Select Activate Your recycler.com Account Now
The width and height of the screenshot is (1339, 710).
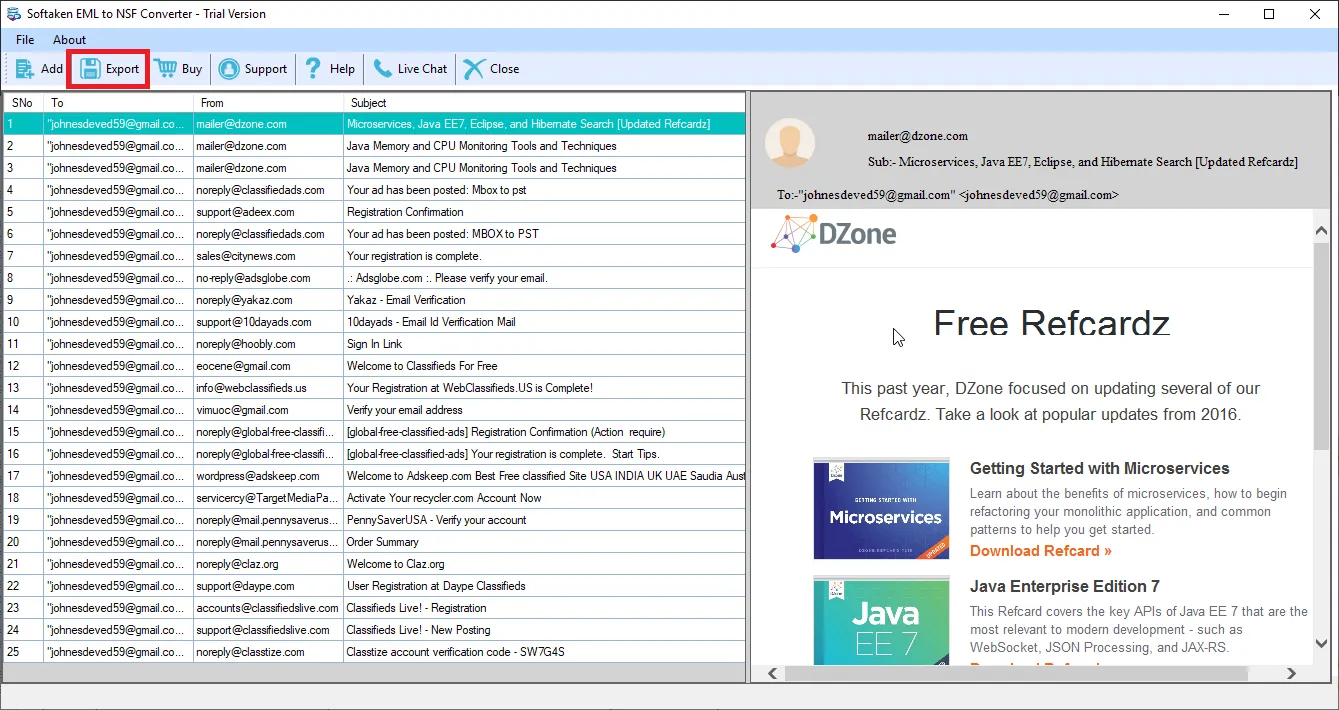click(x=374, y=498)
